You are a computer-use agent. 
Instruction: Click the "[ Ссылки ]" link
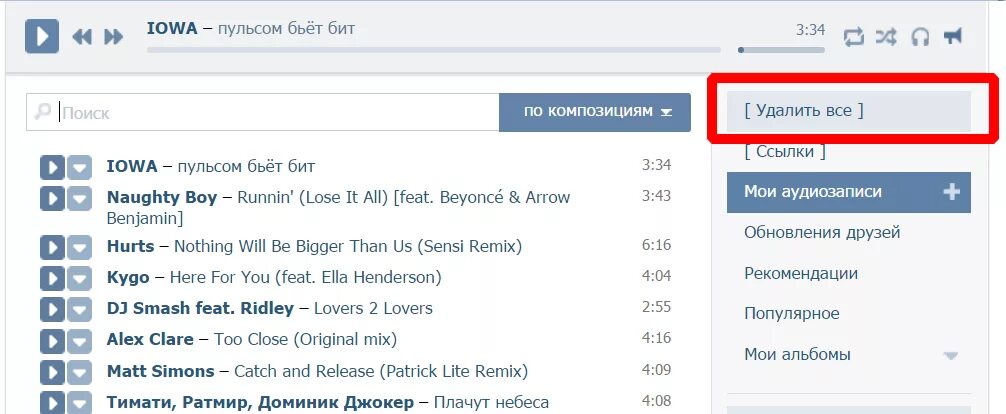coord(785,151)
